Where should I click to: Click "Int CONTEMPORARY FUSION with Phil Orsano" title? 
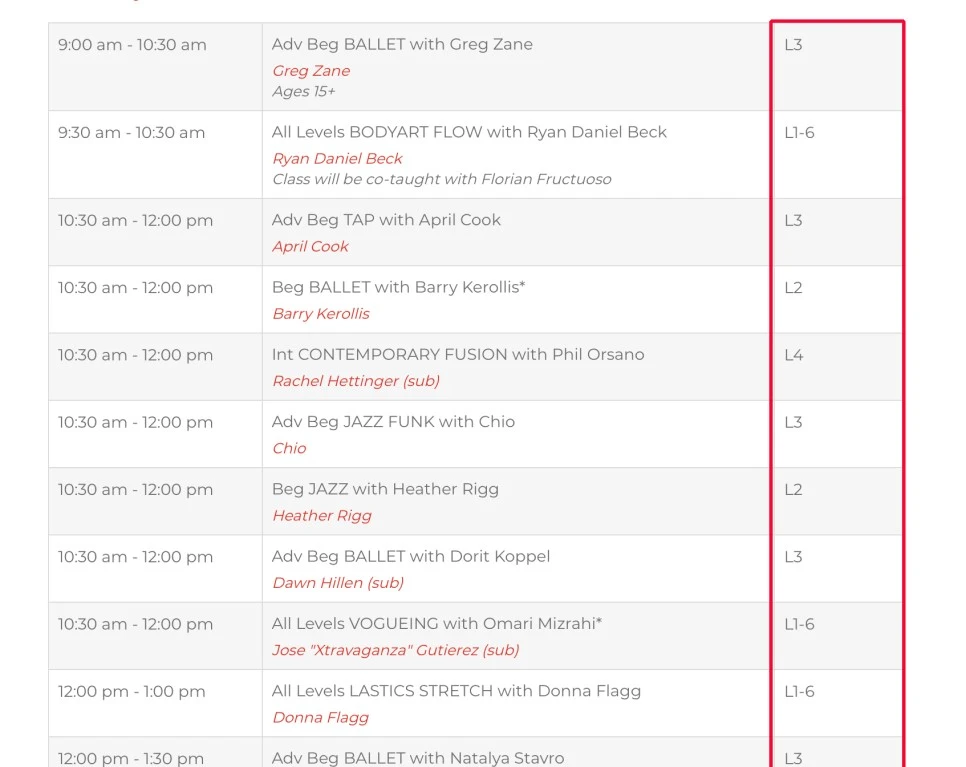[x=458, y=354]
